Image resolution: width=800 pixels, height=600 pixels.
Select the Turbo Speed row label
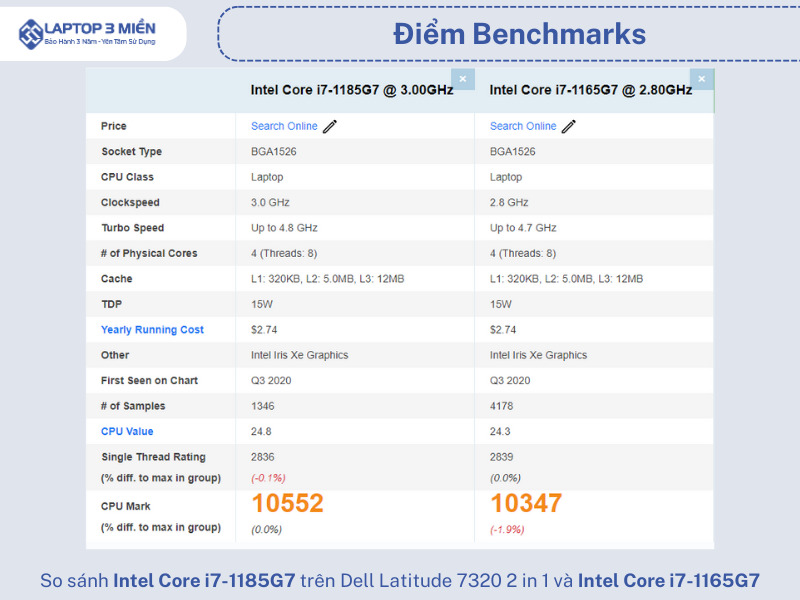tap(132, 228)
